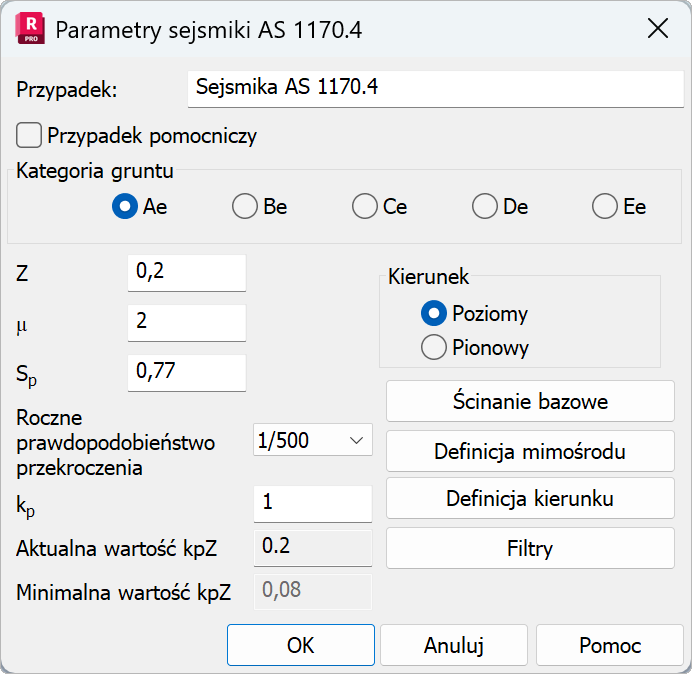Open Definicja mimośrodu settings
Screen dimensions: 692x674
point(530,451)
